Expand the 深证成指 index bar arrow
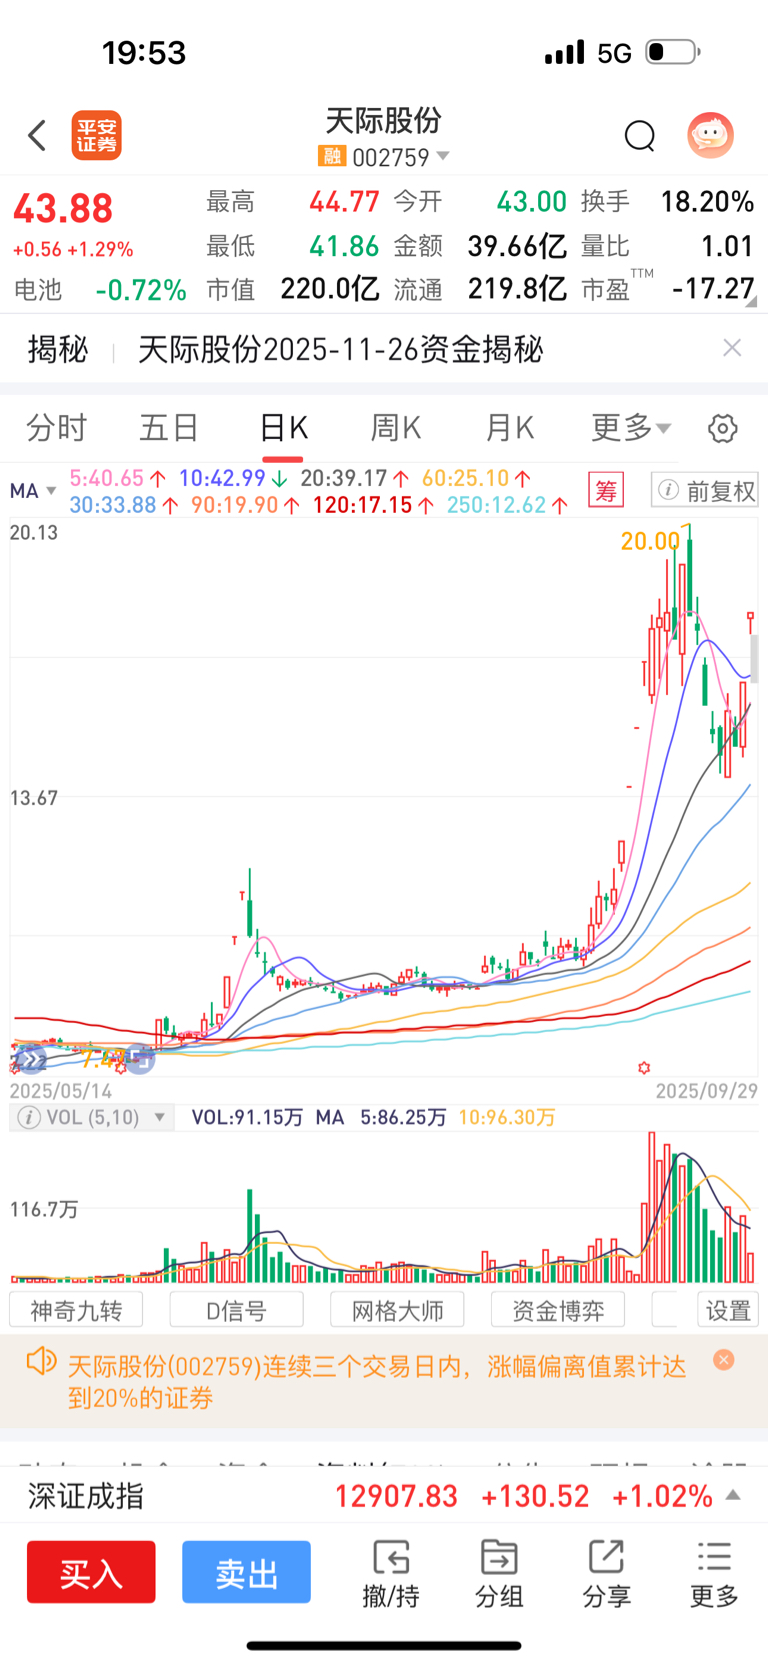This screenshot has width=768, height=1665. tap(733, 1495)
